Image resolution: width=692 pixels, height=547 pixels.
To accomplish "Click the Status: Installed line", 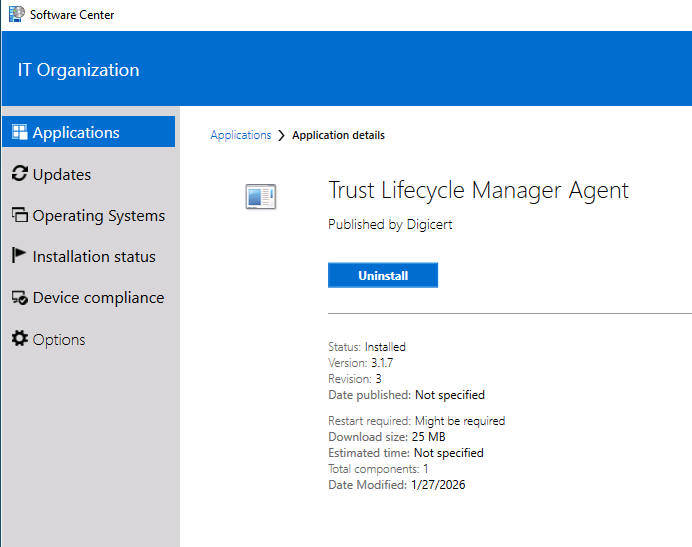I will 367,347.
